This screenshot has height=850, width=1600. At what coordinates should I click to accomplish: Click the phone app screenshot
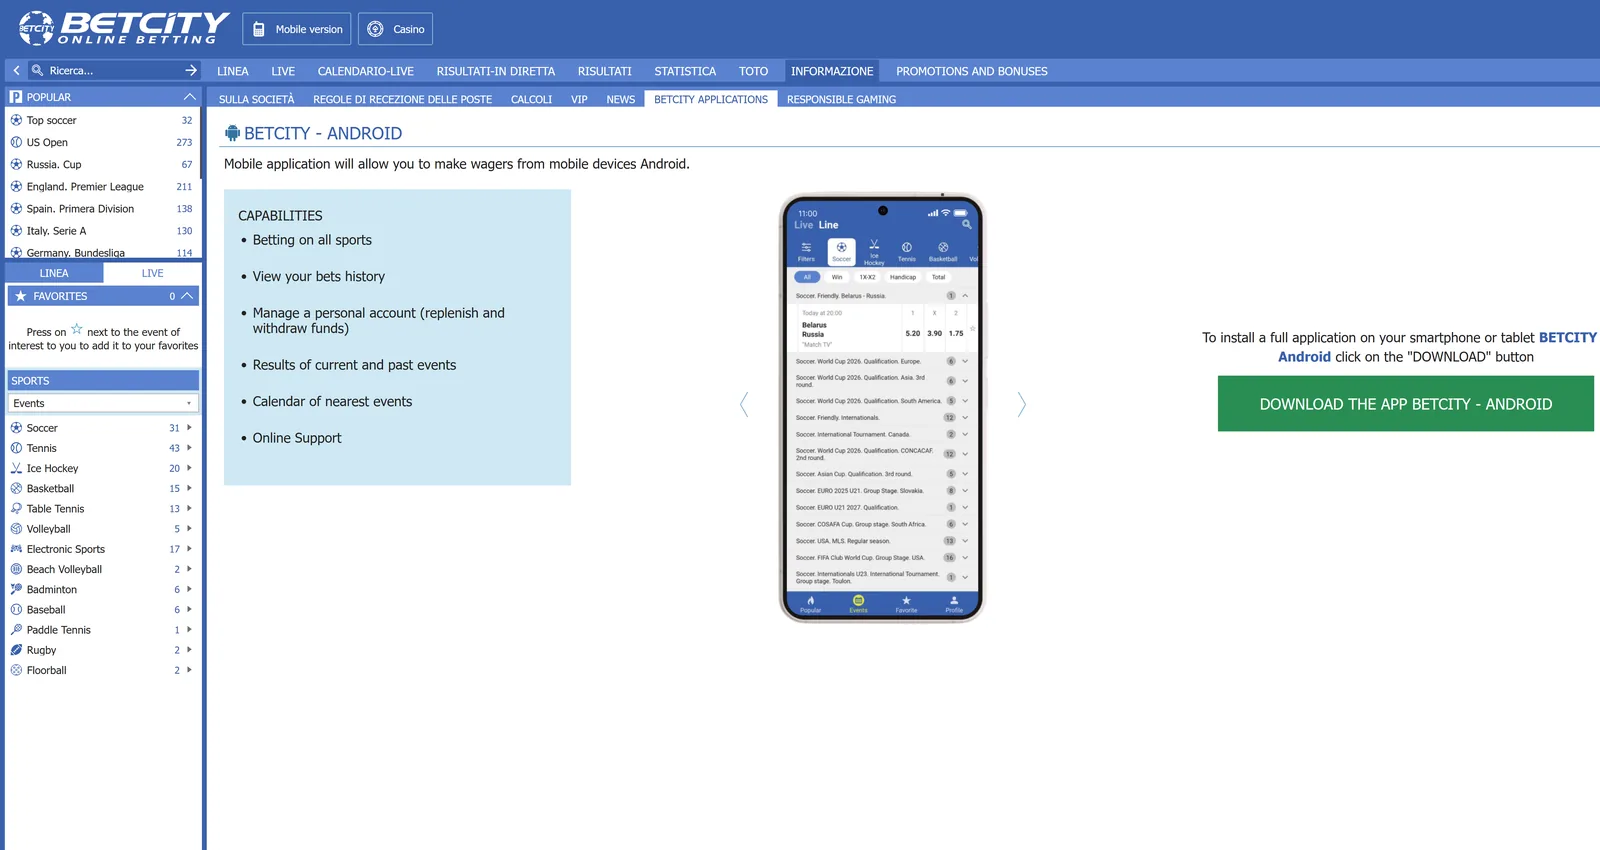[x=882, y=407]
